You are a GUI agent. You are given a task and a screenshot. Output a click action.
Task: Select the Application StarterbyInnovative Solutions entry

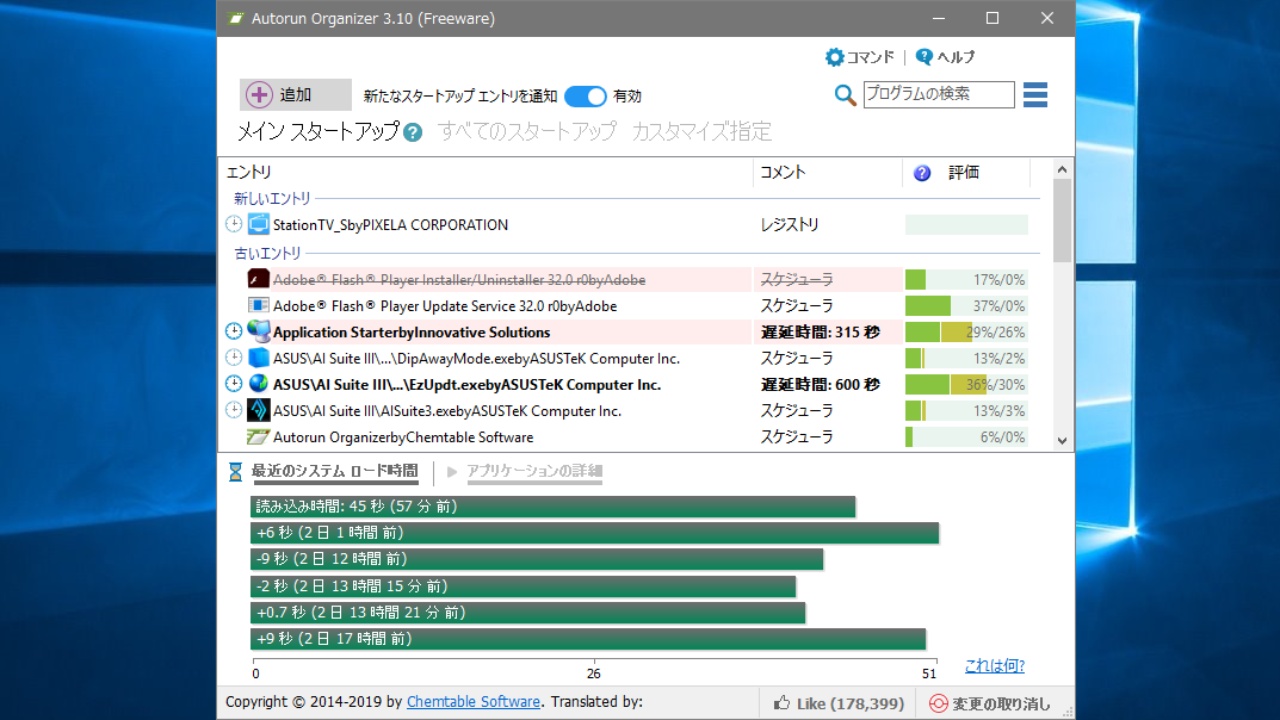coord(411,332)
